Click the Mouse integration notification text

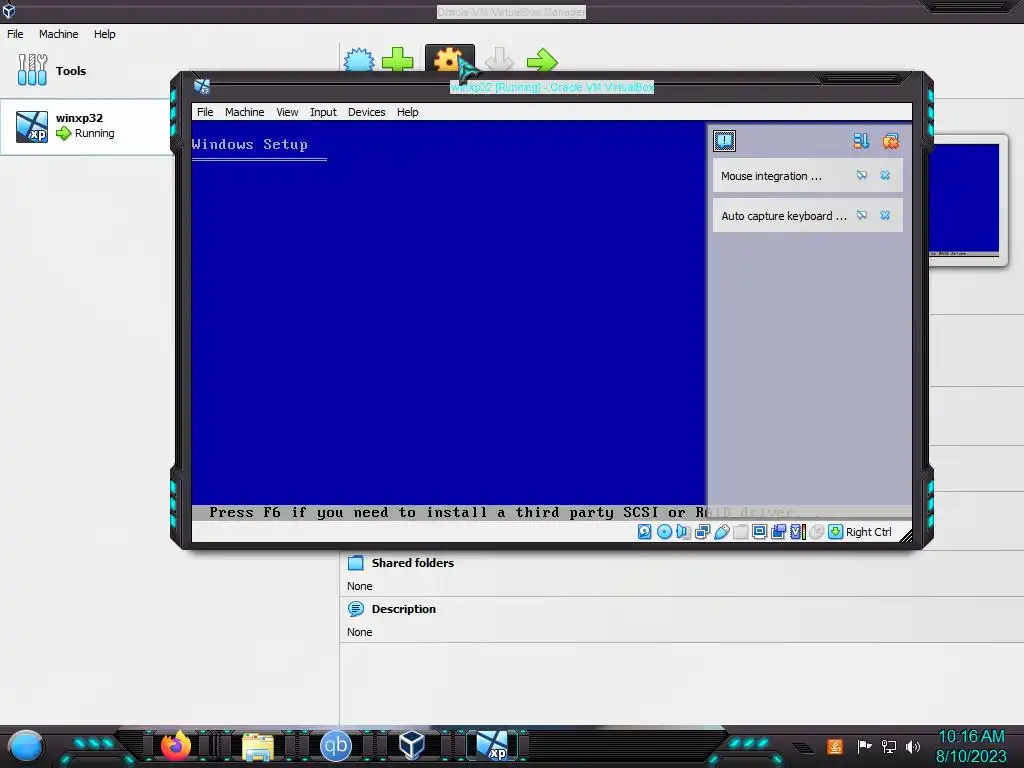point(771,176)
